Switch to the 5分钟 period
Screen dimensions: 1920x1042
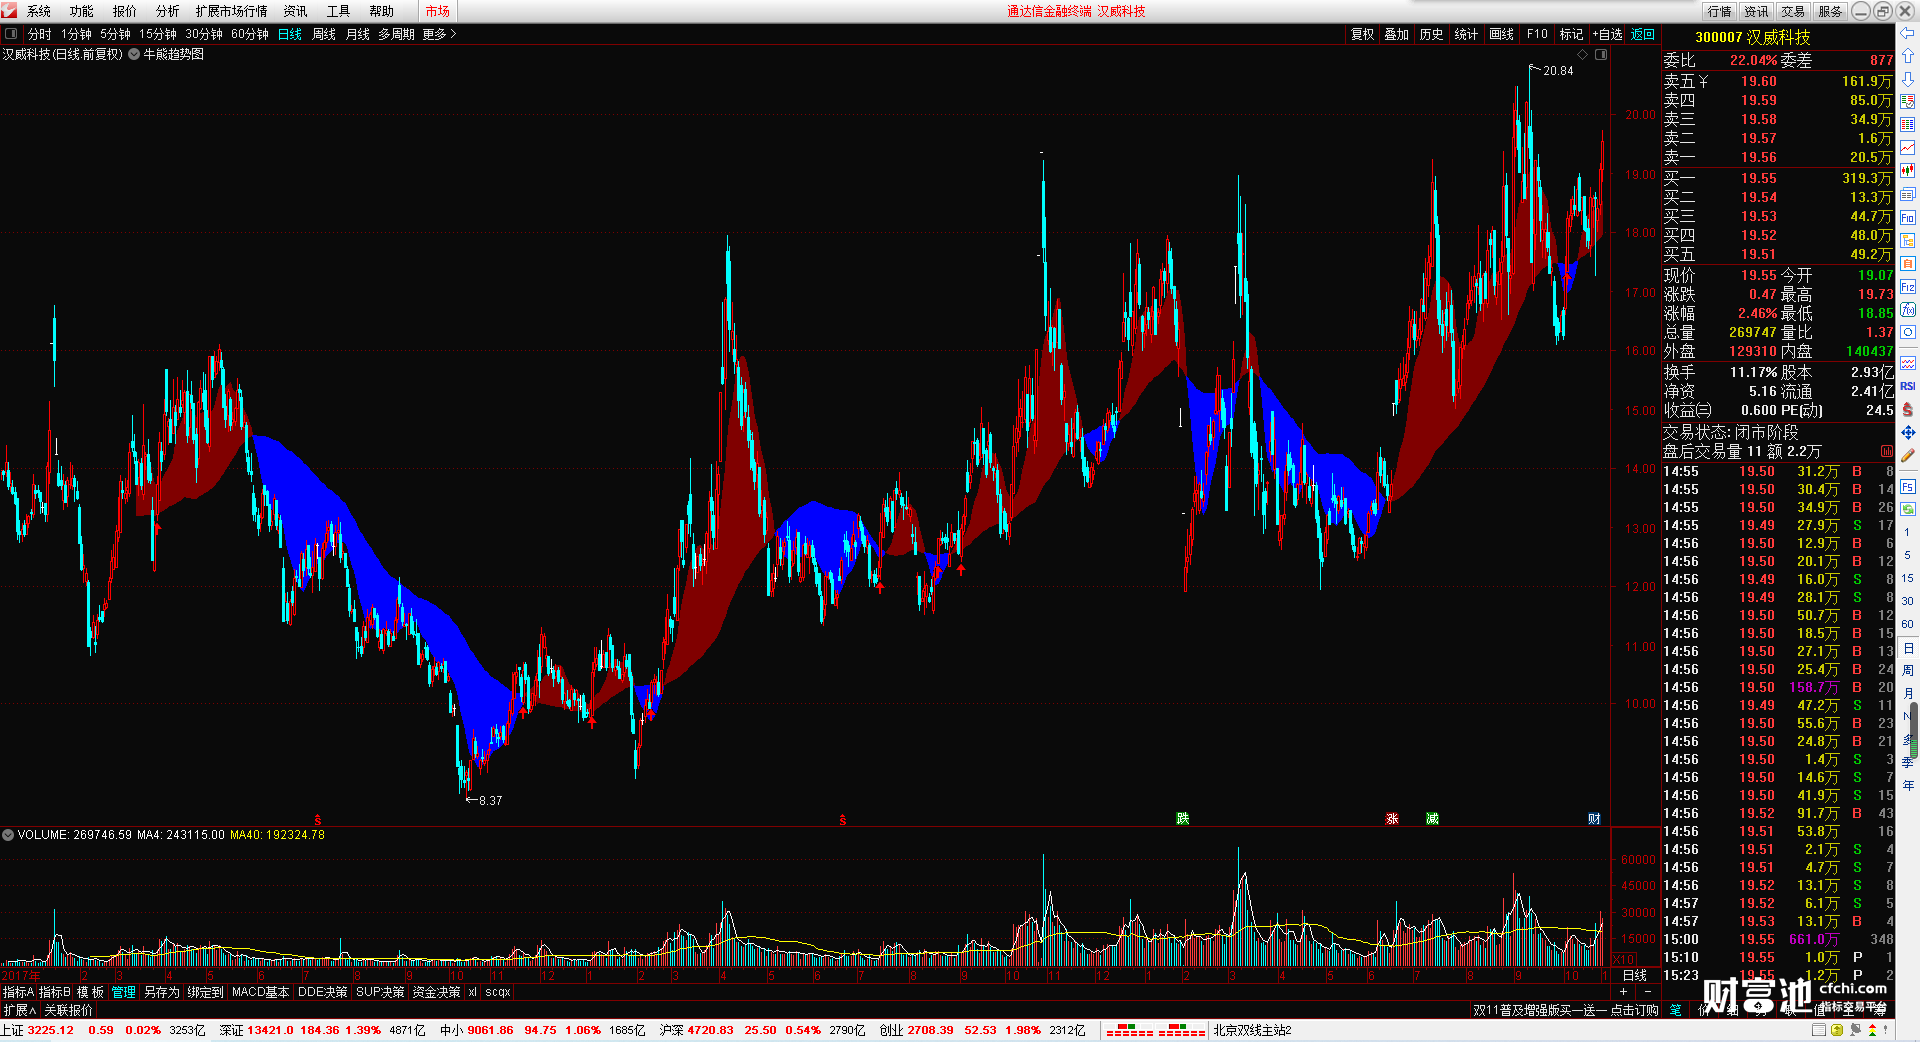pos(115,34)
